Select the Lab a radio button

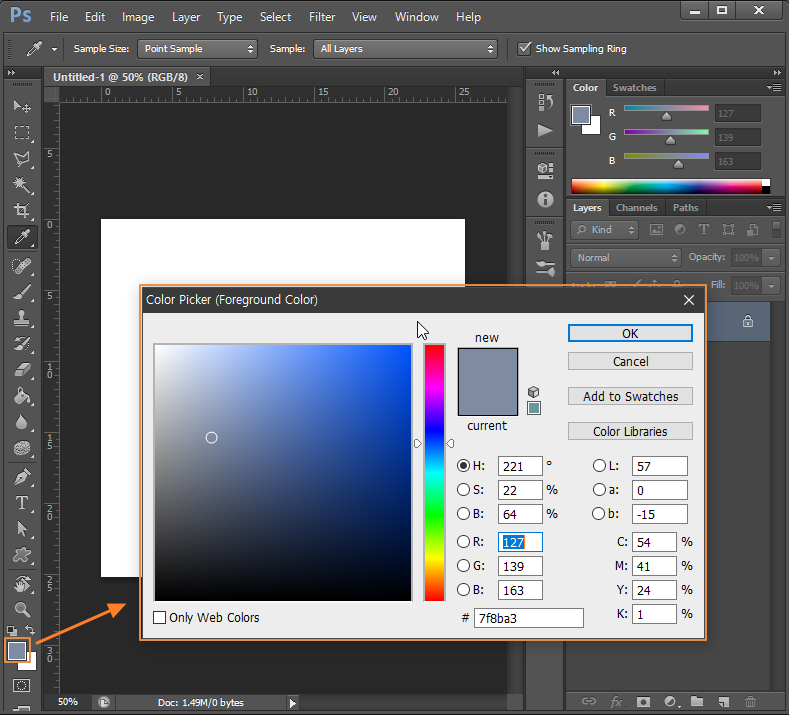(x=599, y=490)
